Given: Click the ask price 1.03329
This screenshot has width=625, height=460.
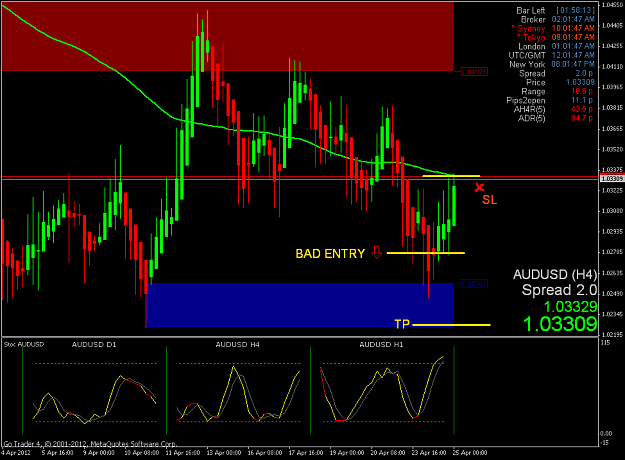Looking at the screenshot, I should coord(570,307).
